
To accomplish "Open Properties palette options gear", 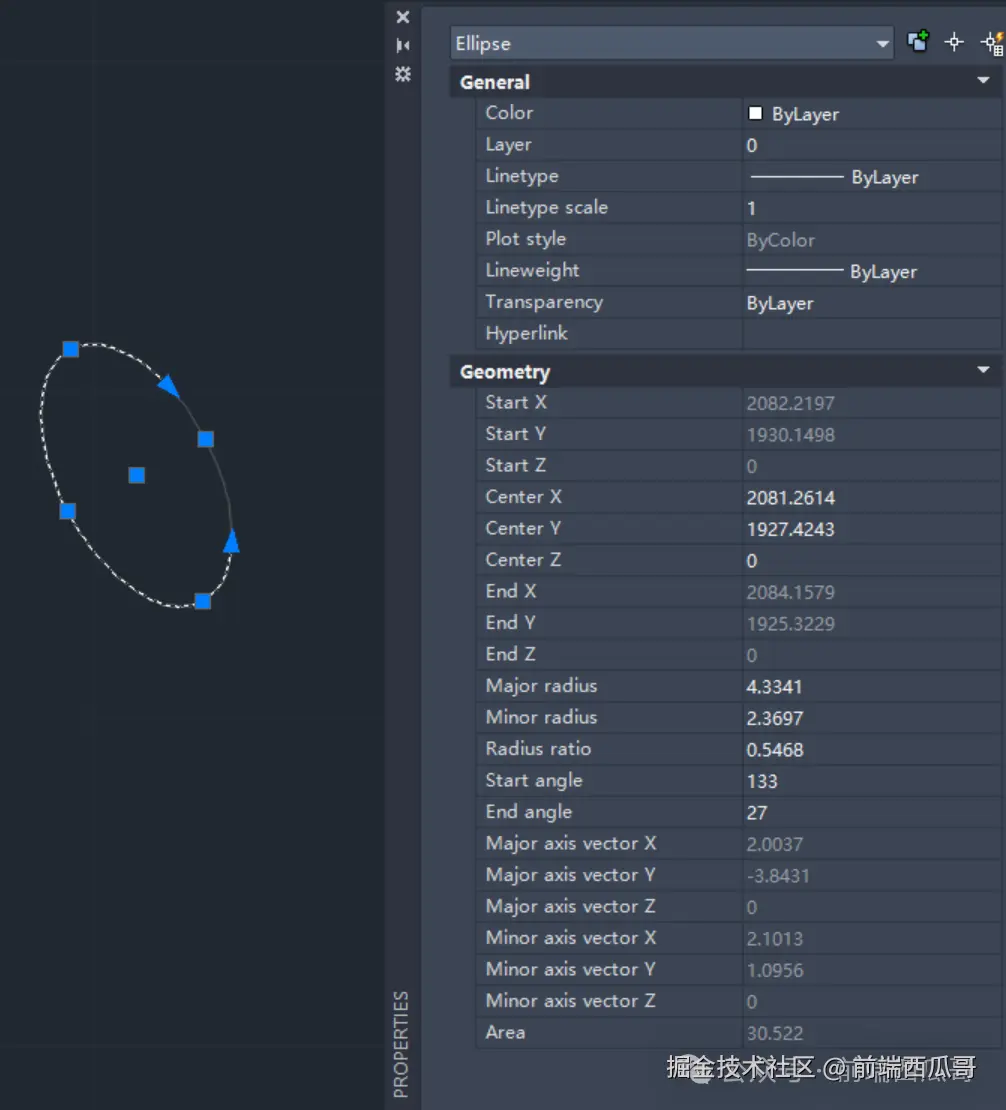I will (403, 74).
